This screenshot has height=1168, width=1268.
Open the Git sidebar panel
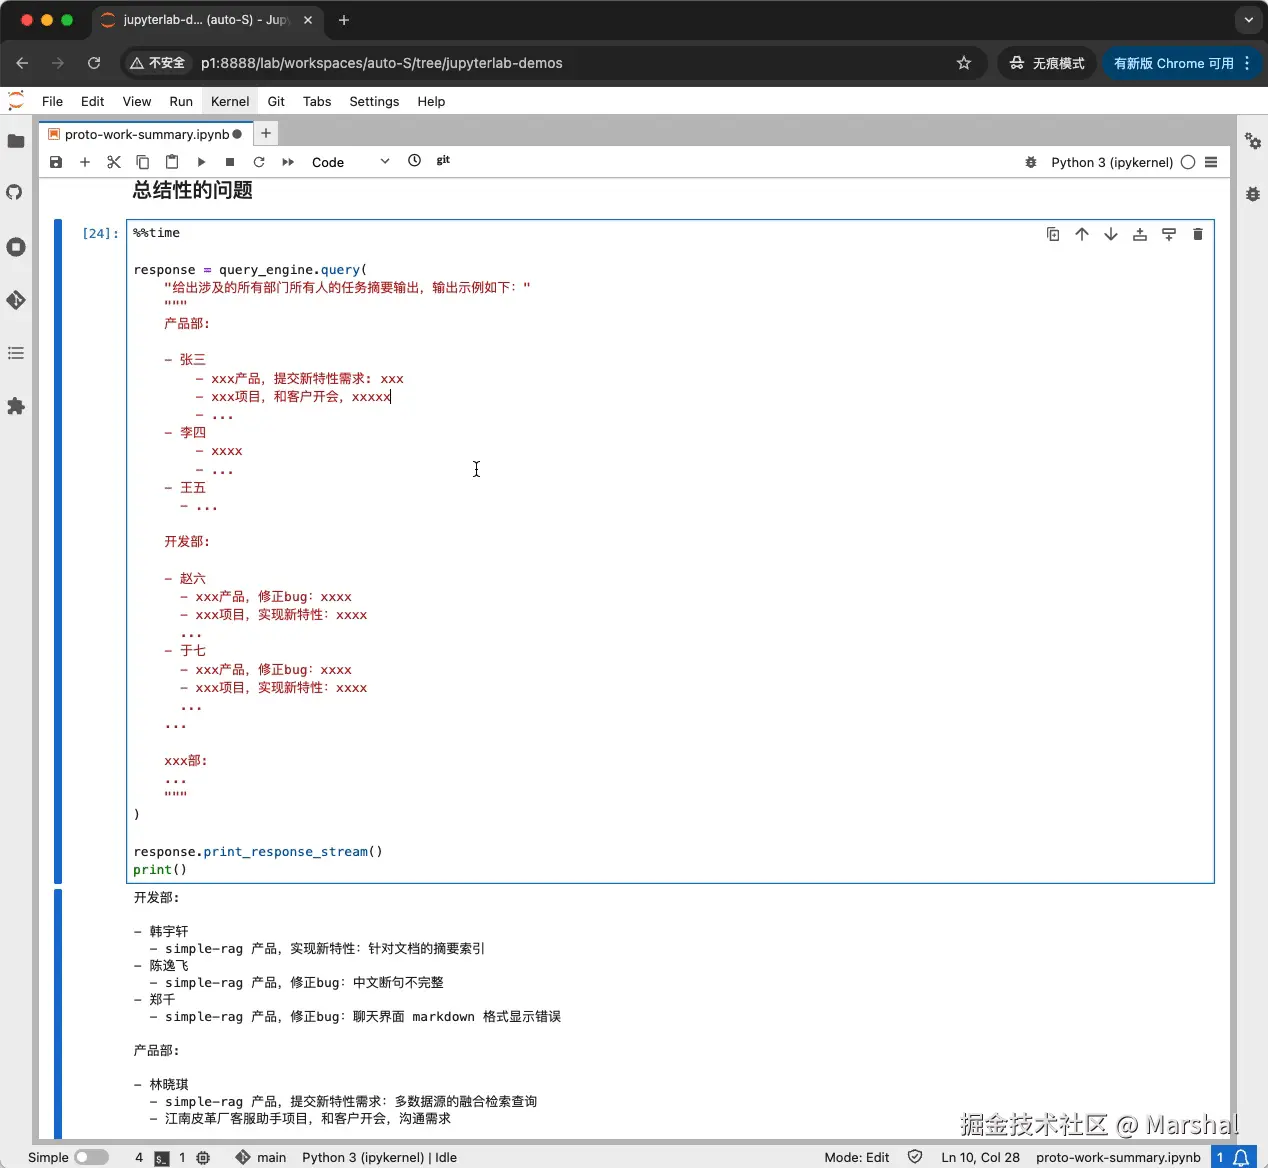[16, 299]
